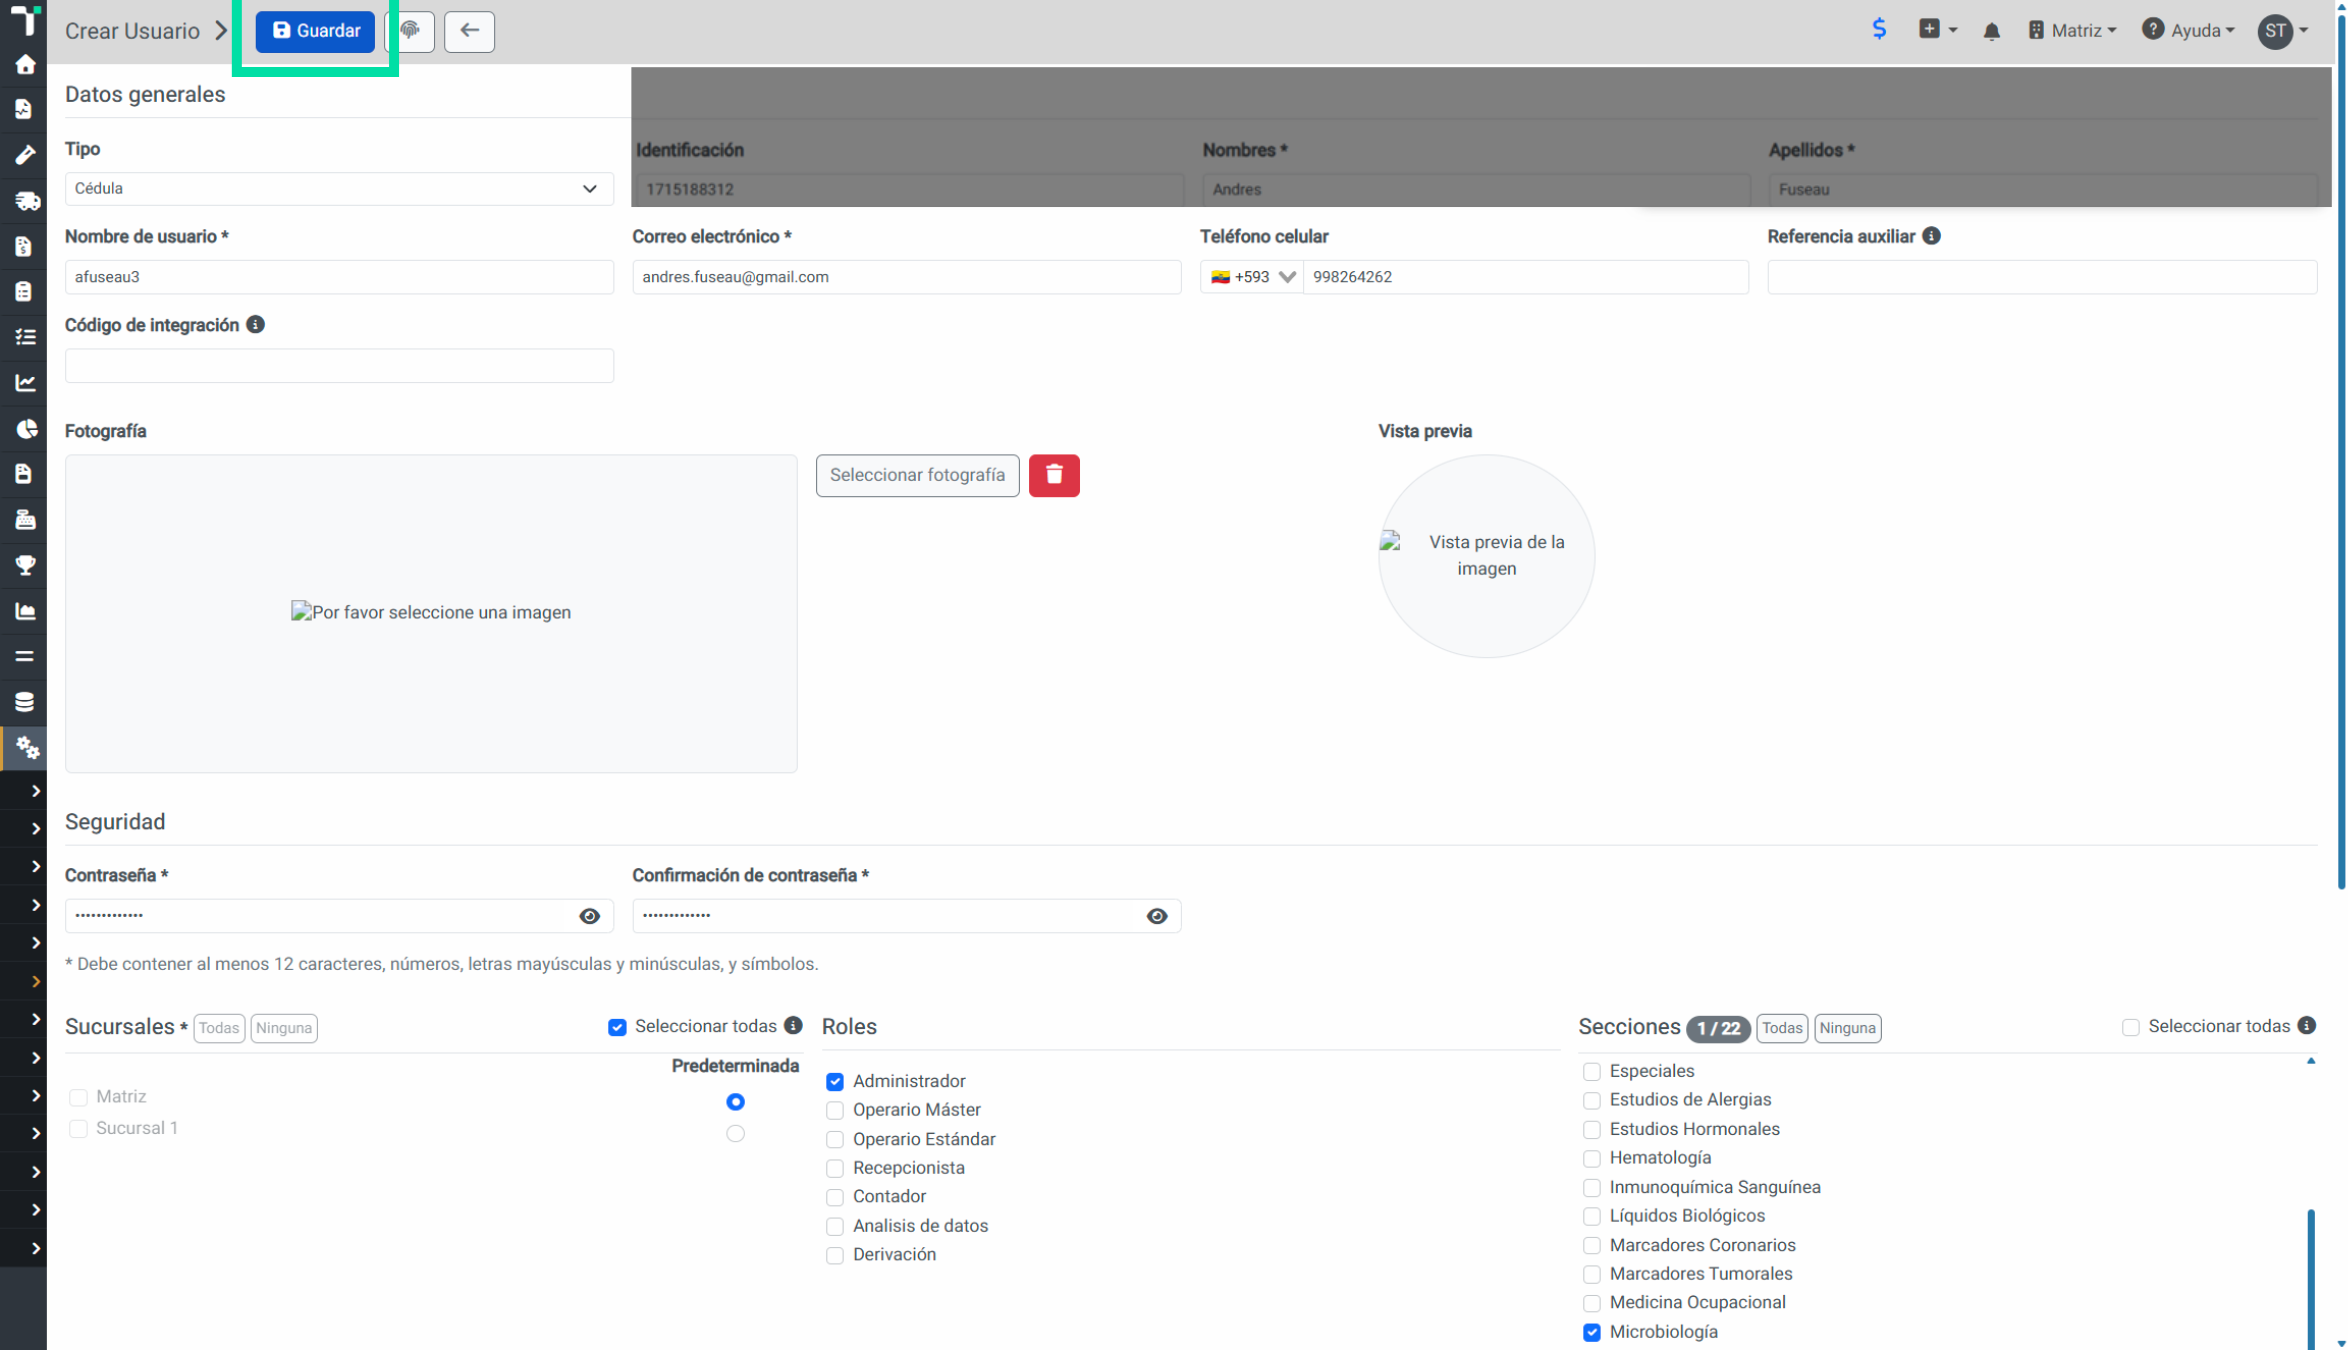Click Todas next to Secciones

tap(1782, 1028)
